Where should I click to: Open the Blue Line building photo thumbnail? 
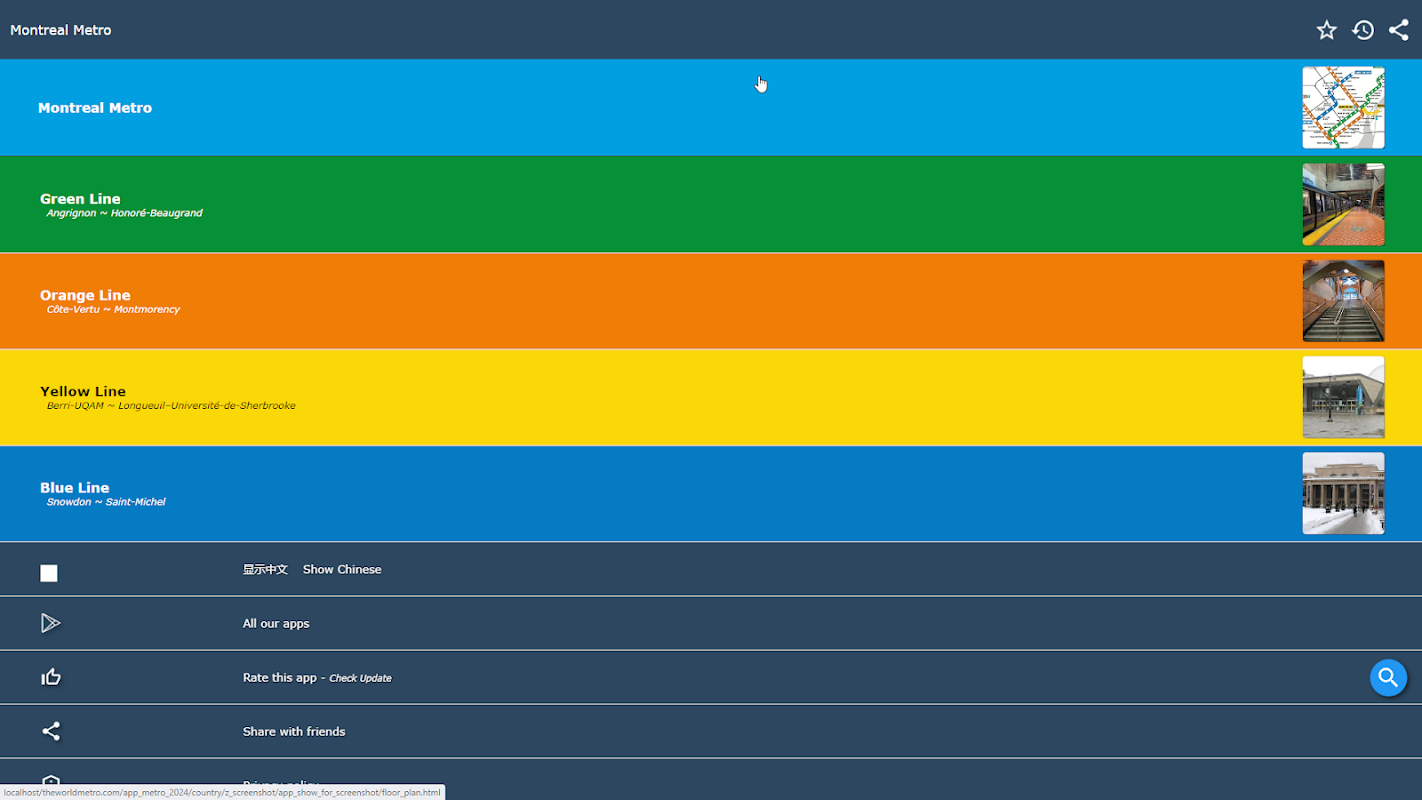tap(1343, 493)
